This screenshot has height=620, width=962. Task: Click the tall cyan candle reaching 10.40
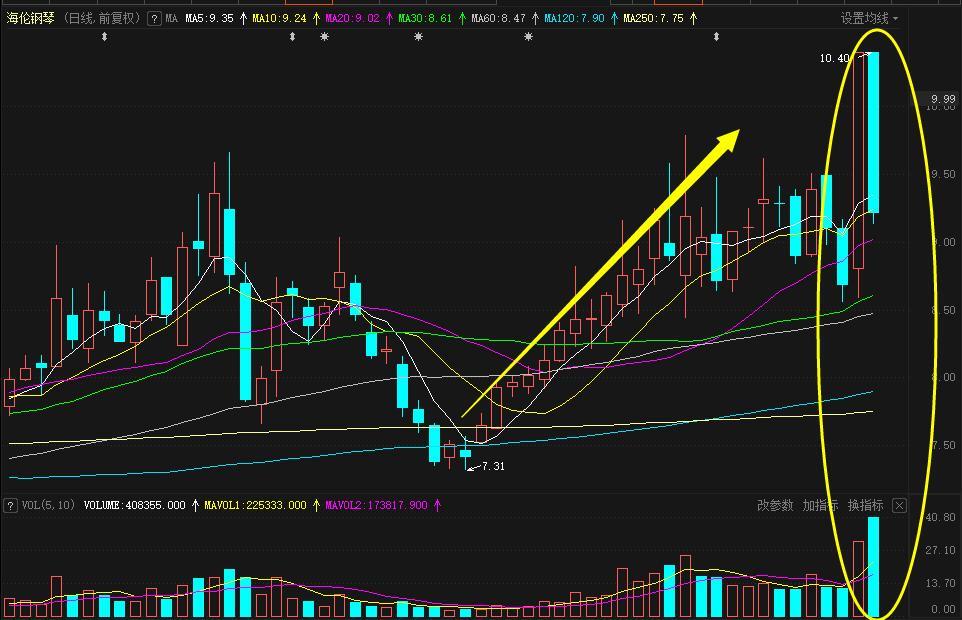click(x=873, y=132)
